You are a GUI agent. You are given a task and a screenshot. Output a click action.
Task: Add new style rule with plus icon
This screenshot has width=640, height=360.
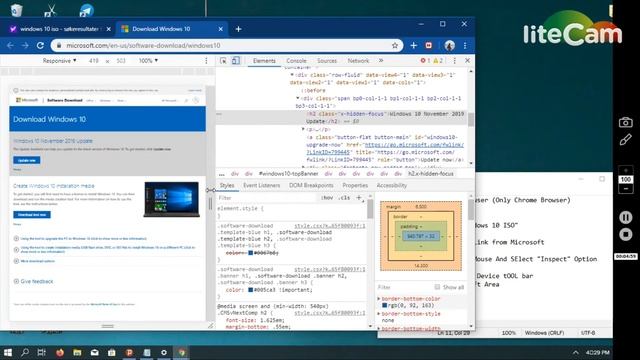[x=359, y=198]
